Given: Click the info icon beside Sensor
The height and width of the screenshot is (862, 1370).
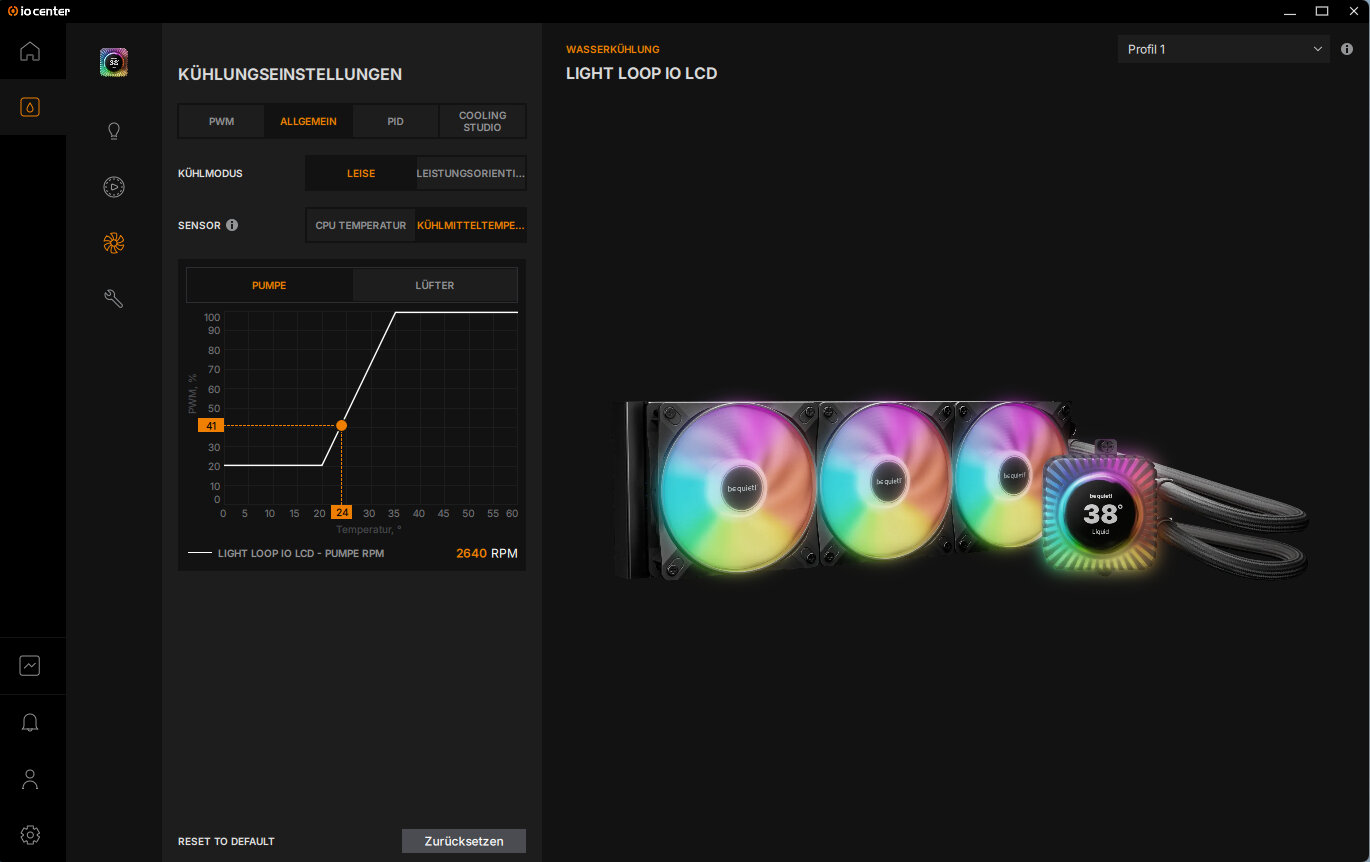Looking at the screenshot, I should (x=232, y=225).
